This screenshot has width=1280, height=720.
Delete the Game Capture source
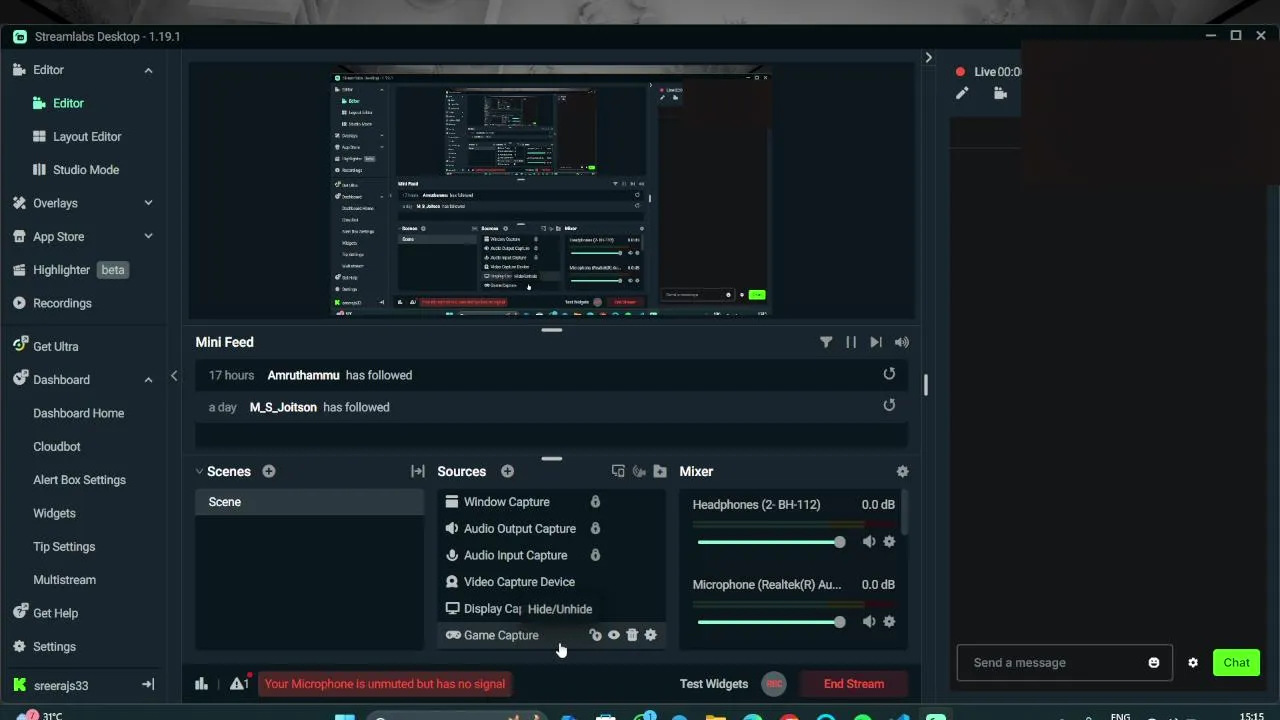point(632,635)
